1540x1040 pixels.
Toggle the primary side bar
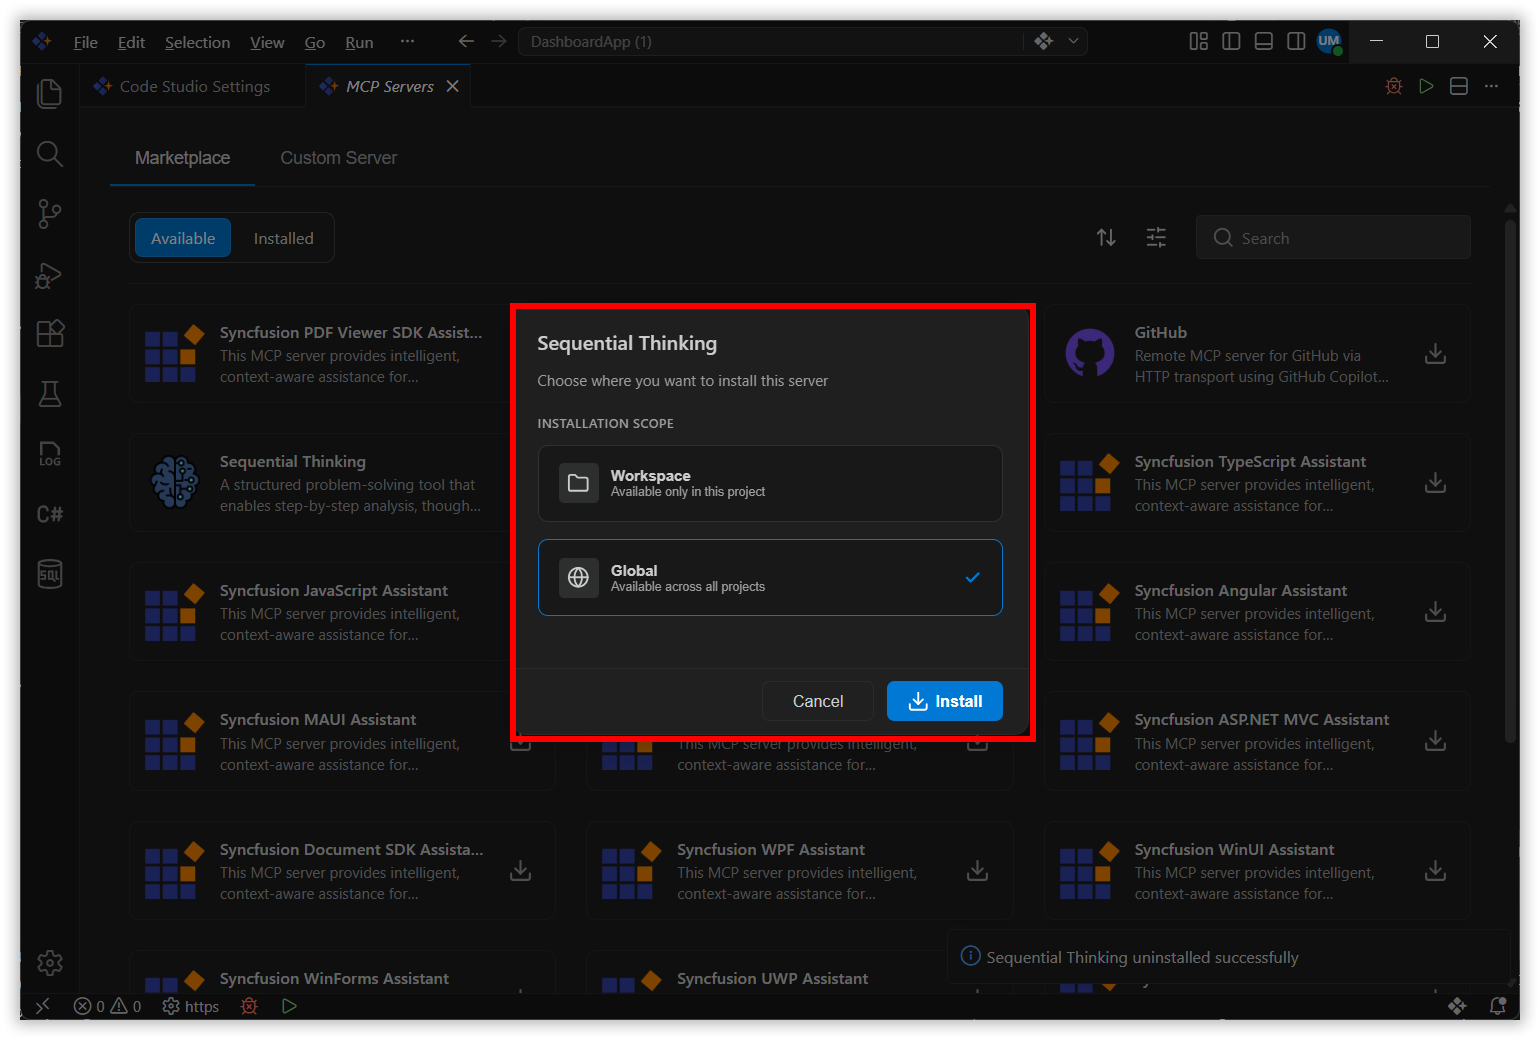tap(1231, 41)
